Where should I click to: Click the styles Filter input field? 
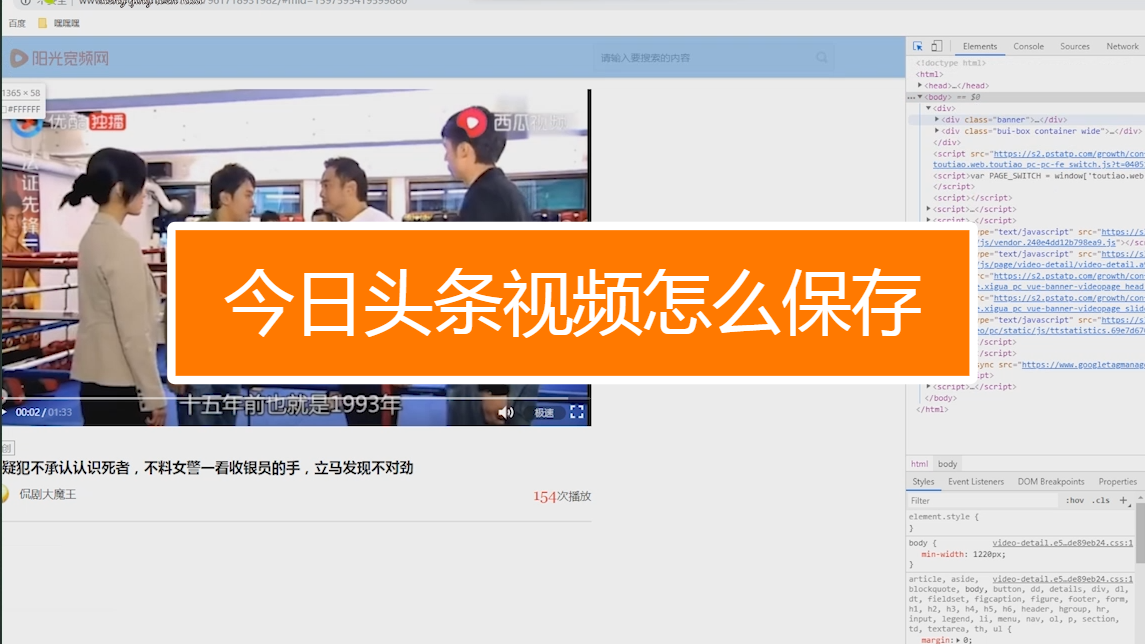(x=980, y=501)
